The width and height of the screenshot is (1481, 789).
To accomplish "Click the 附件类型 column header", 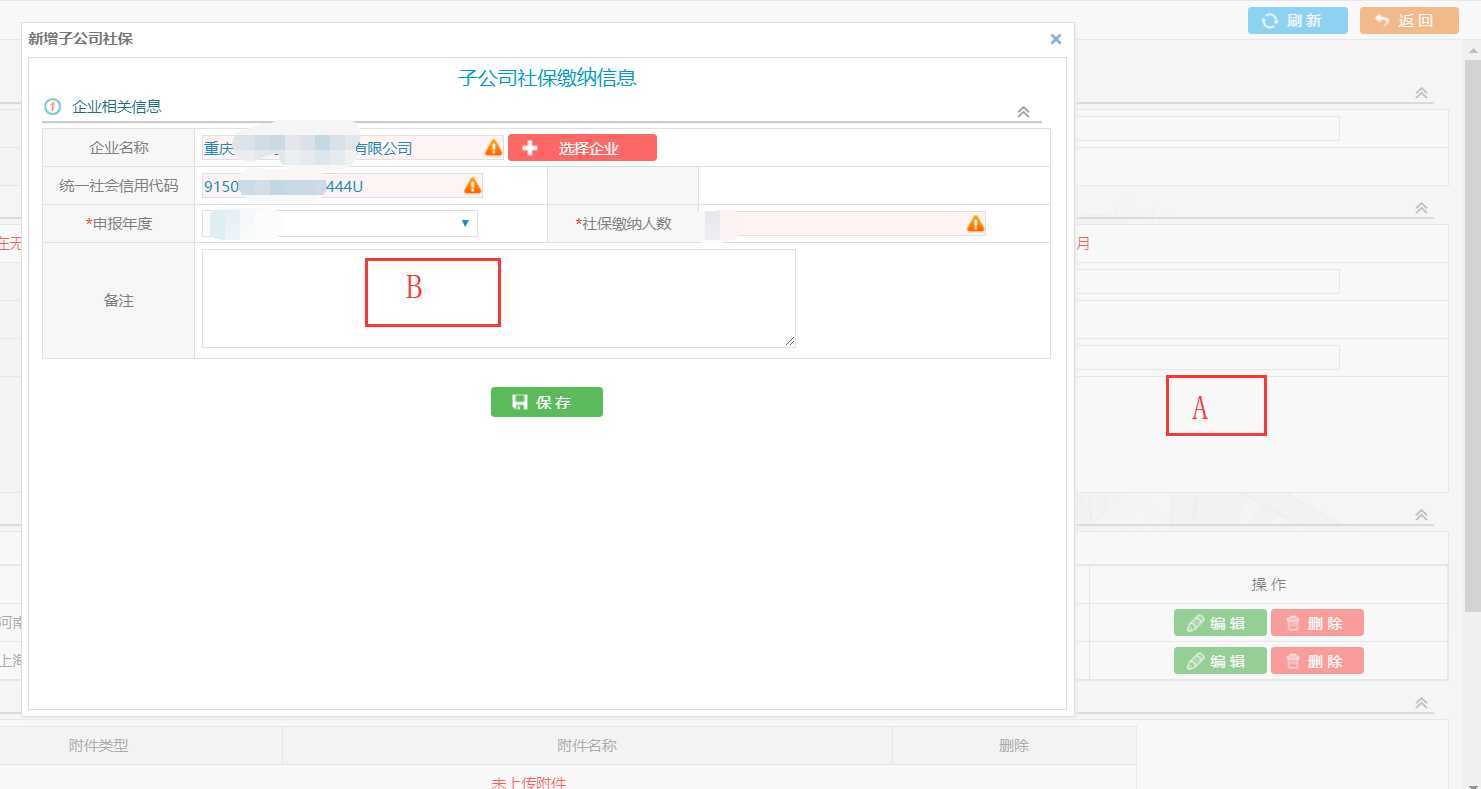I will pos(99,745).
